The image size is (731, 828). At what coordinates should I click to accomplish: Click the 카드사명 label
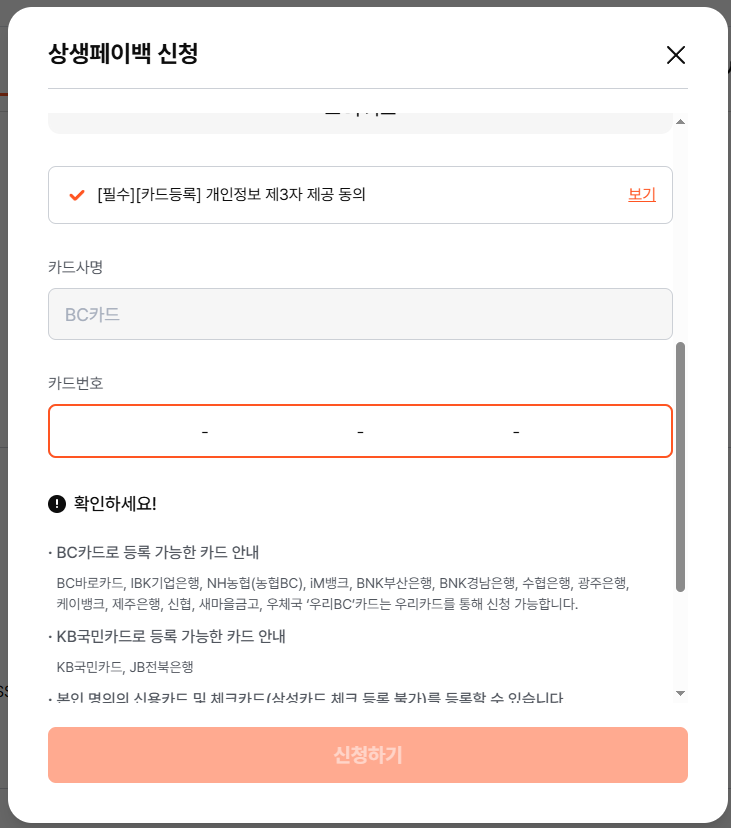point(76,267)
